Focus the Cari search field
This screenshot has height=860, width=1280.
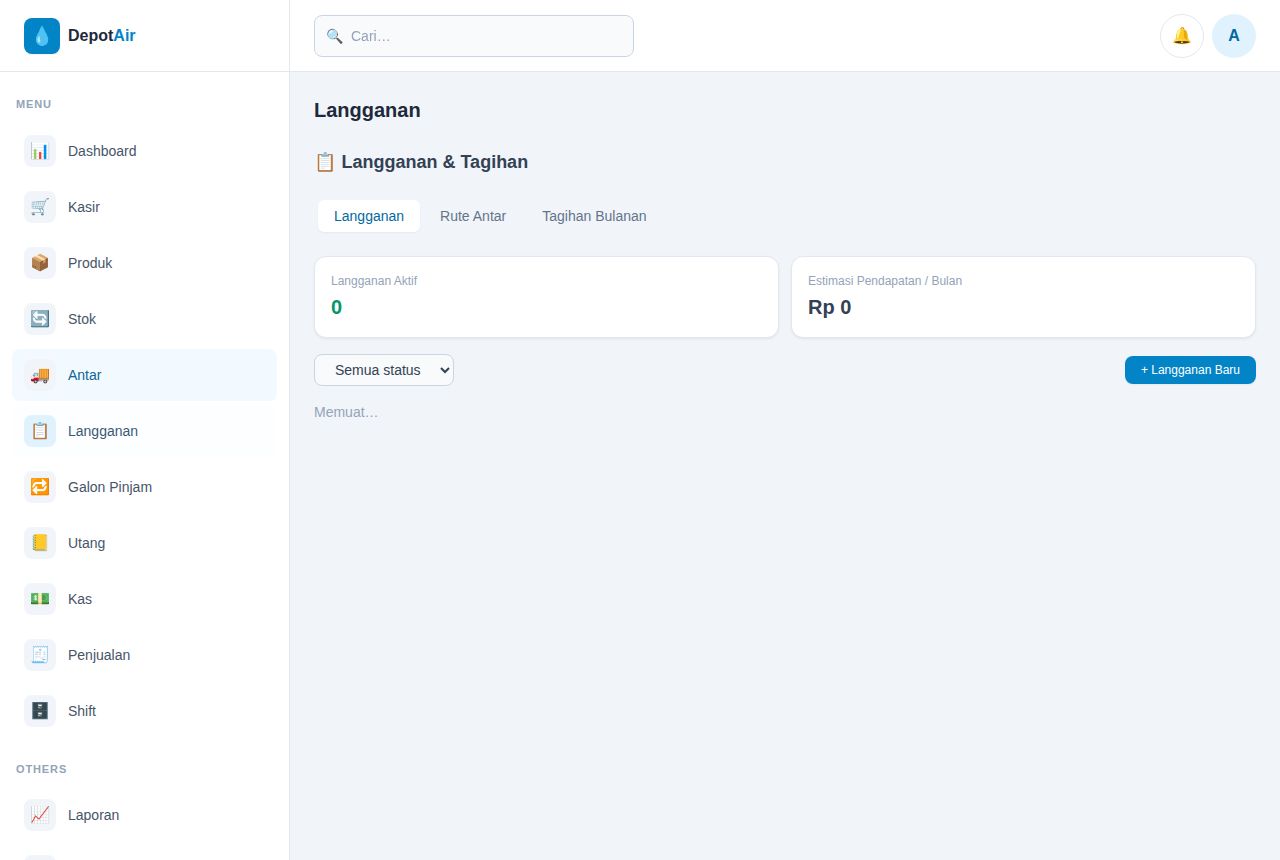click(x=474, y=36)
